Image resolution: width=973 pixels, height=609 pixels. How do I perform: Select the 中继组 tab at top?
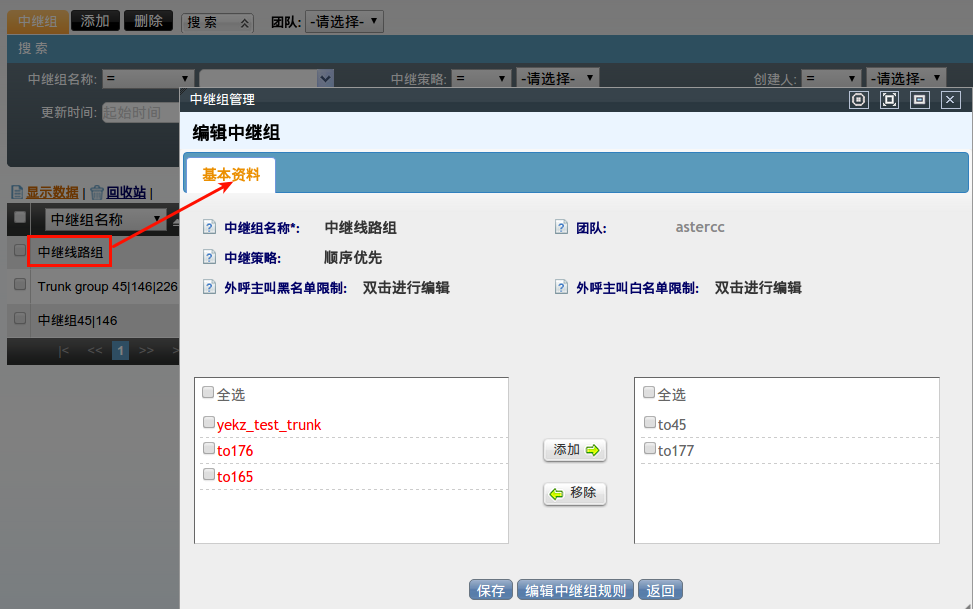tap(37, 21)
